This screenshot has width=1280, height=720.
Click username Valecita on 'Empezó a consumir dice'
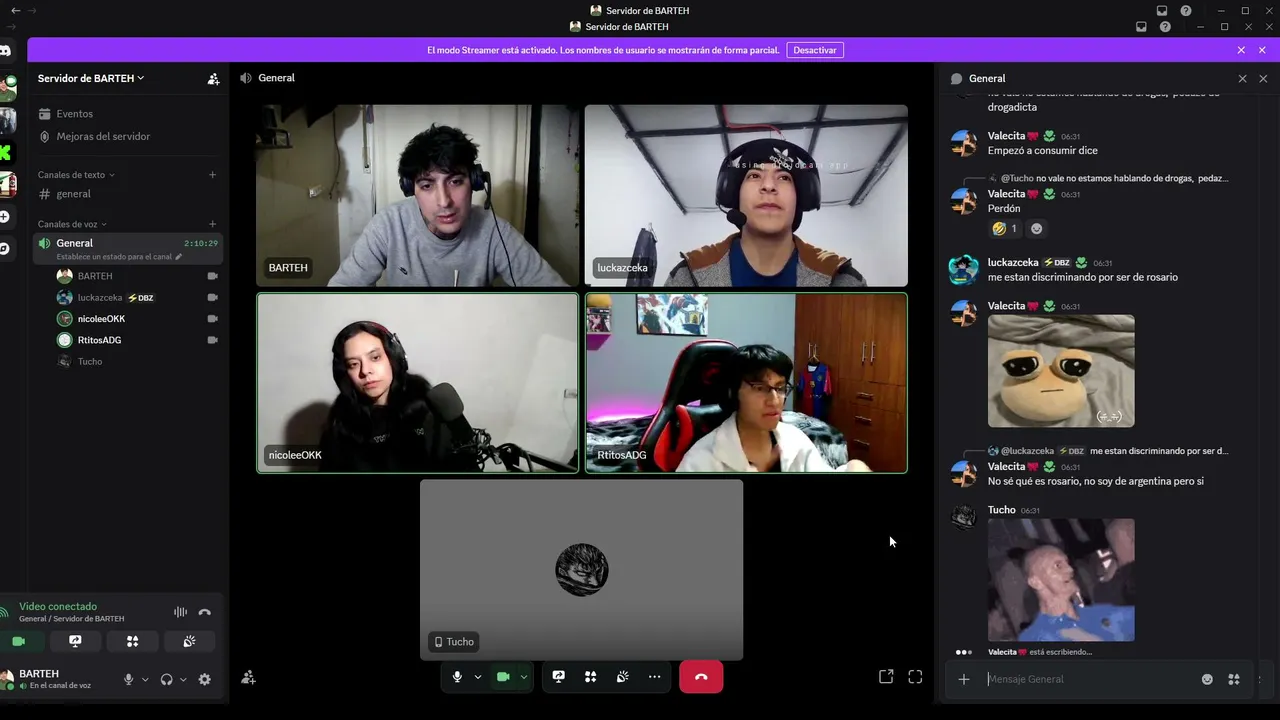click(1006, 136)
